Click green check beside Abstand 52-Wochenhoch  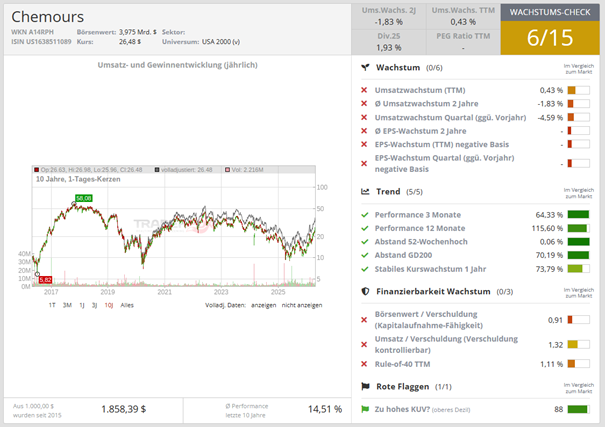(365, 242)
